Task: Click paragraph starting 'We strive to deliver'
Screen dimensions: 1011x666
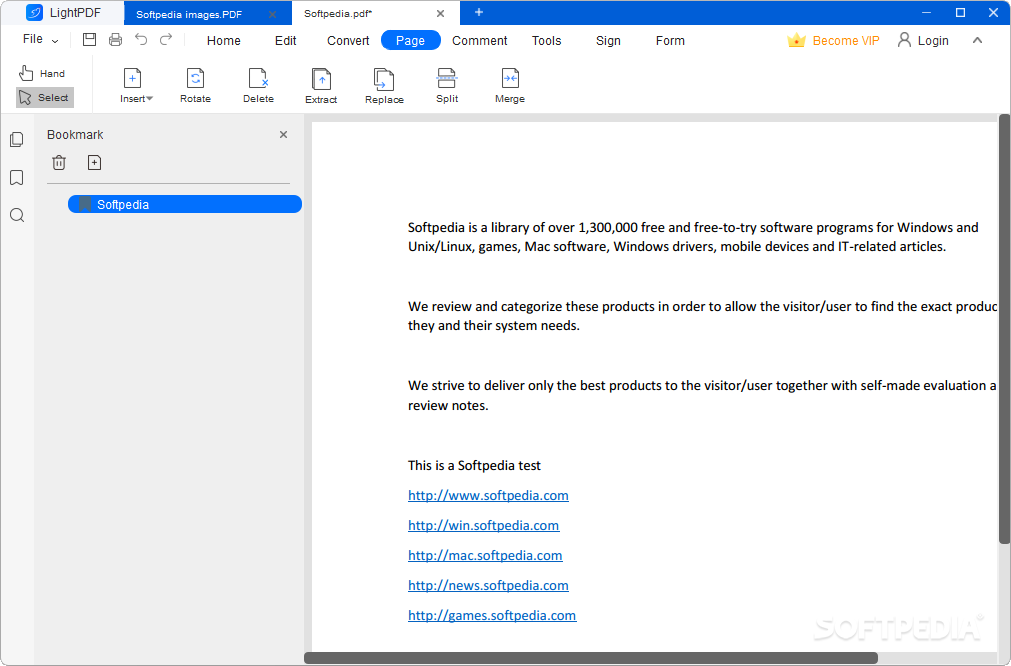Action: pos(702,395)
